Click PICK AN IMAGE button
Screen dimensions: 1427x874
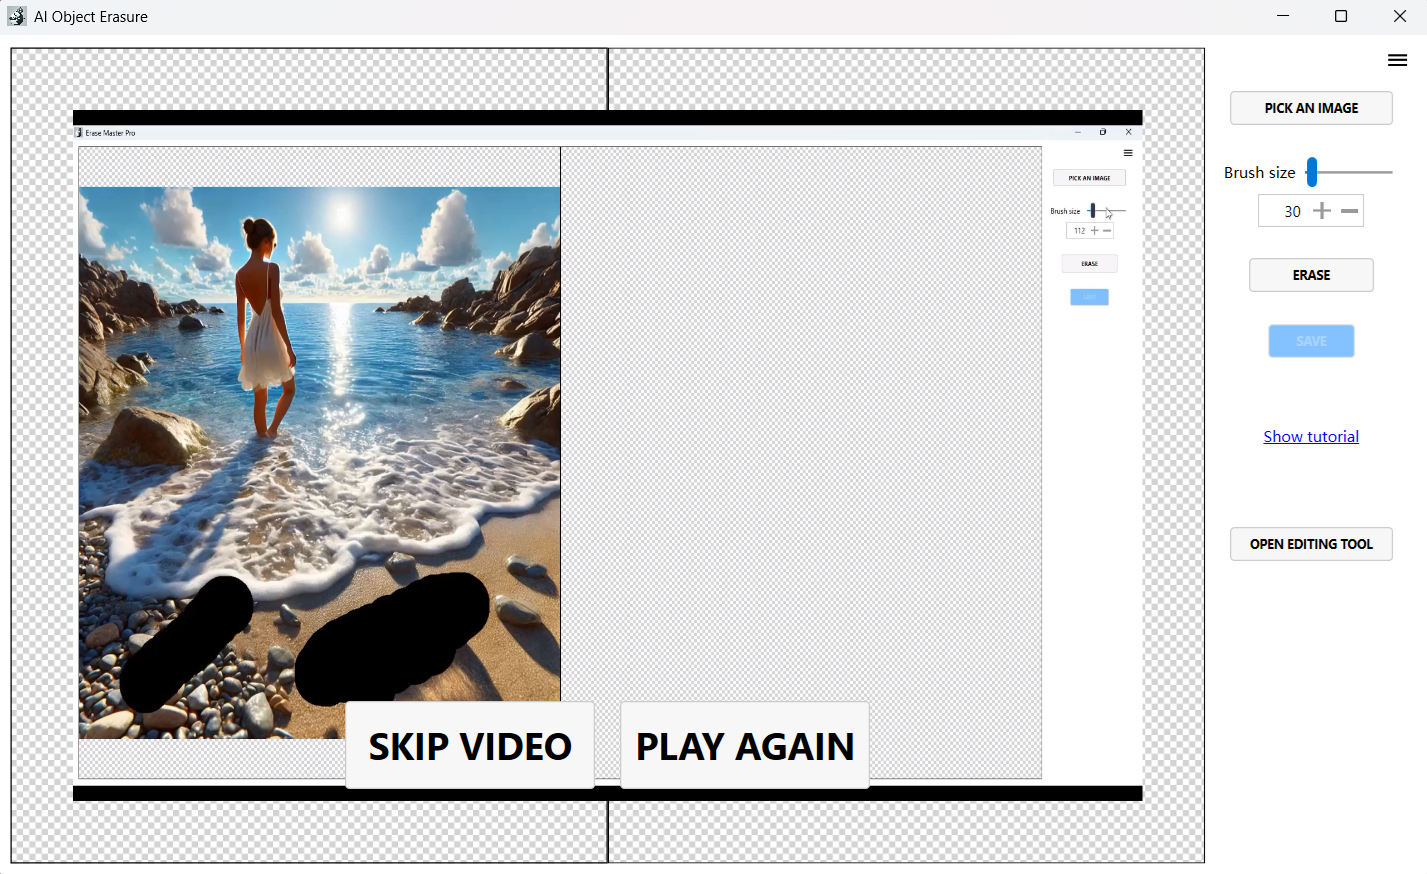point(1311,108)
